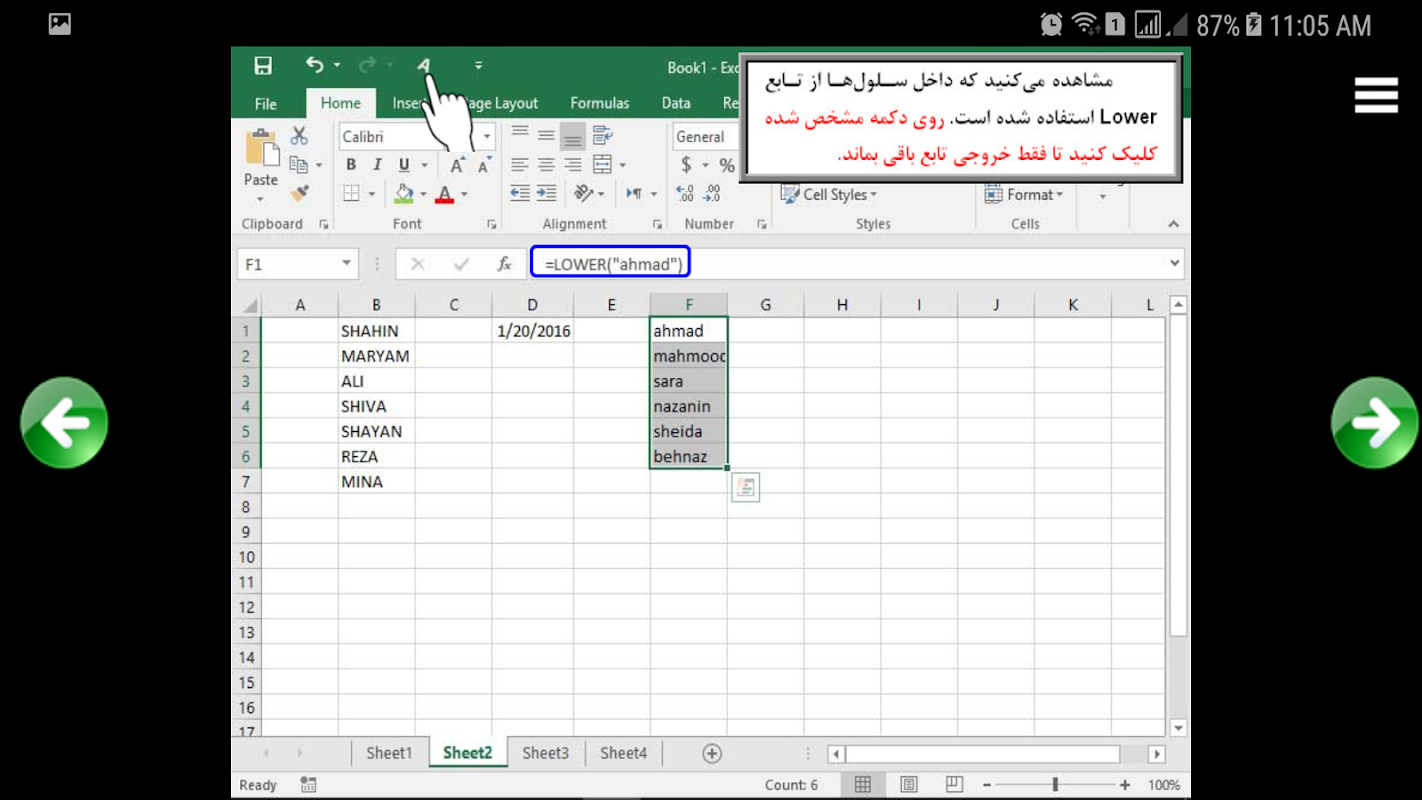Image resolution: width=1422 pixels, height=800 pixels.
Task: Click the Borders icon
Action: tap(351, 193)
